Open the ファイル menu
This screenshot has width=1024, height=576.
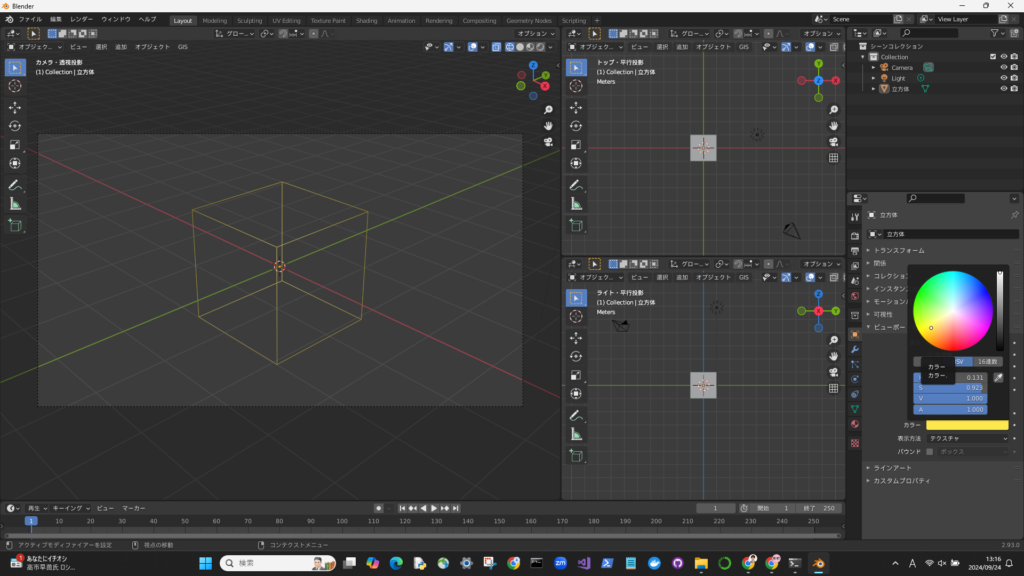[x=30, y=20]
